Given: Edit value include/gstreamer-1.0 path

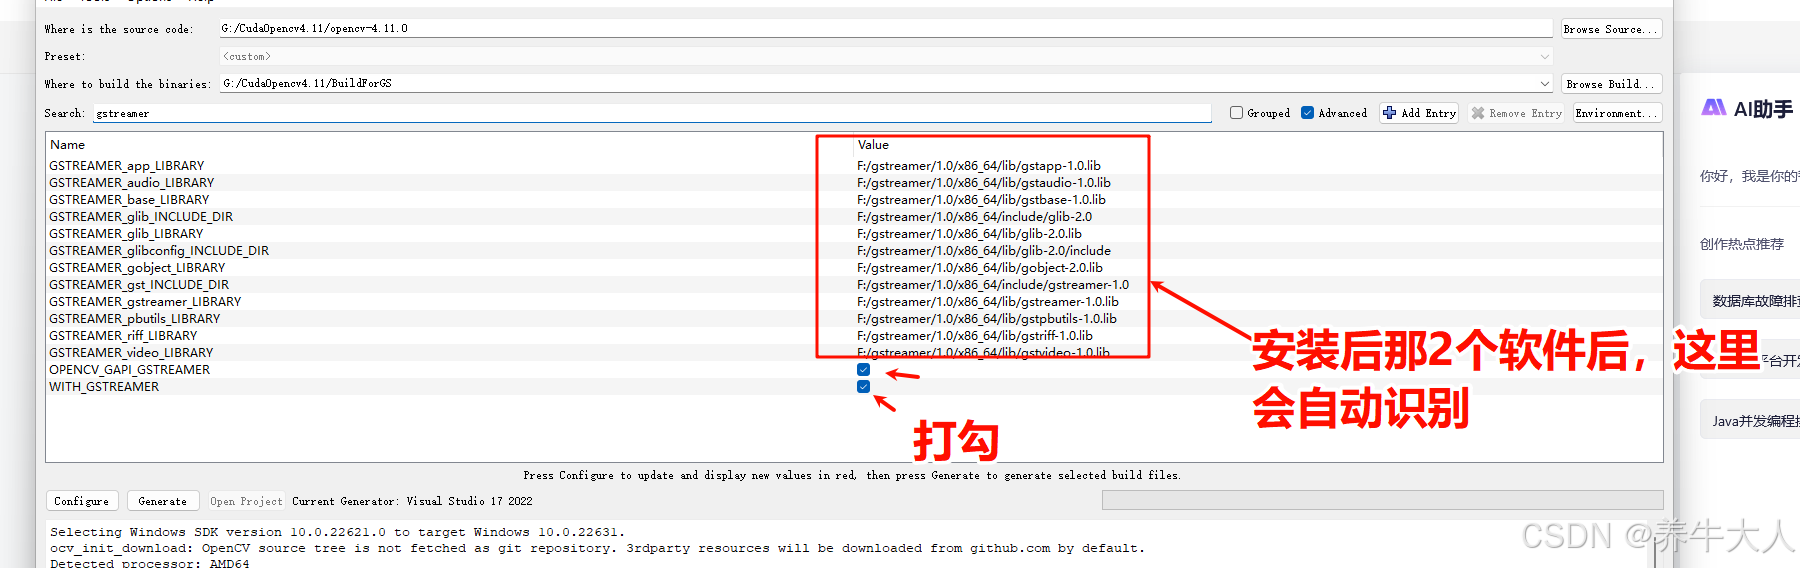Looking at the screenshot, I should tap(993, 285).
